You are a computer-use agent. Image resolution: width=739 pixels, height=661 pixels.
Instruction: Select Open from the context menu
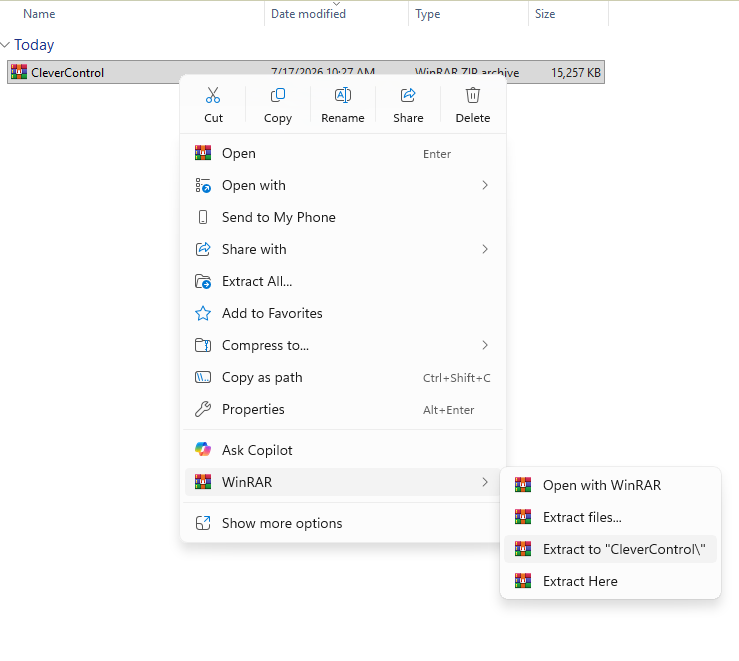click(x=343, y=154)
